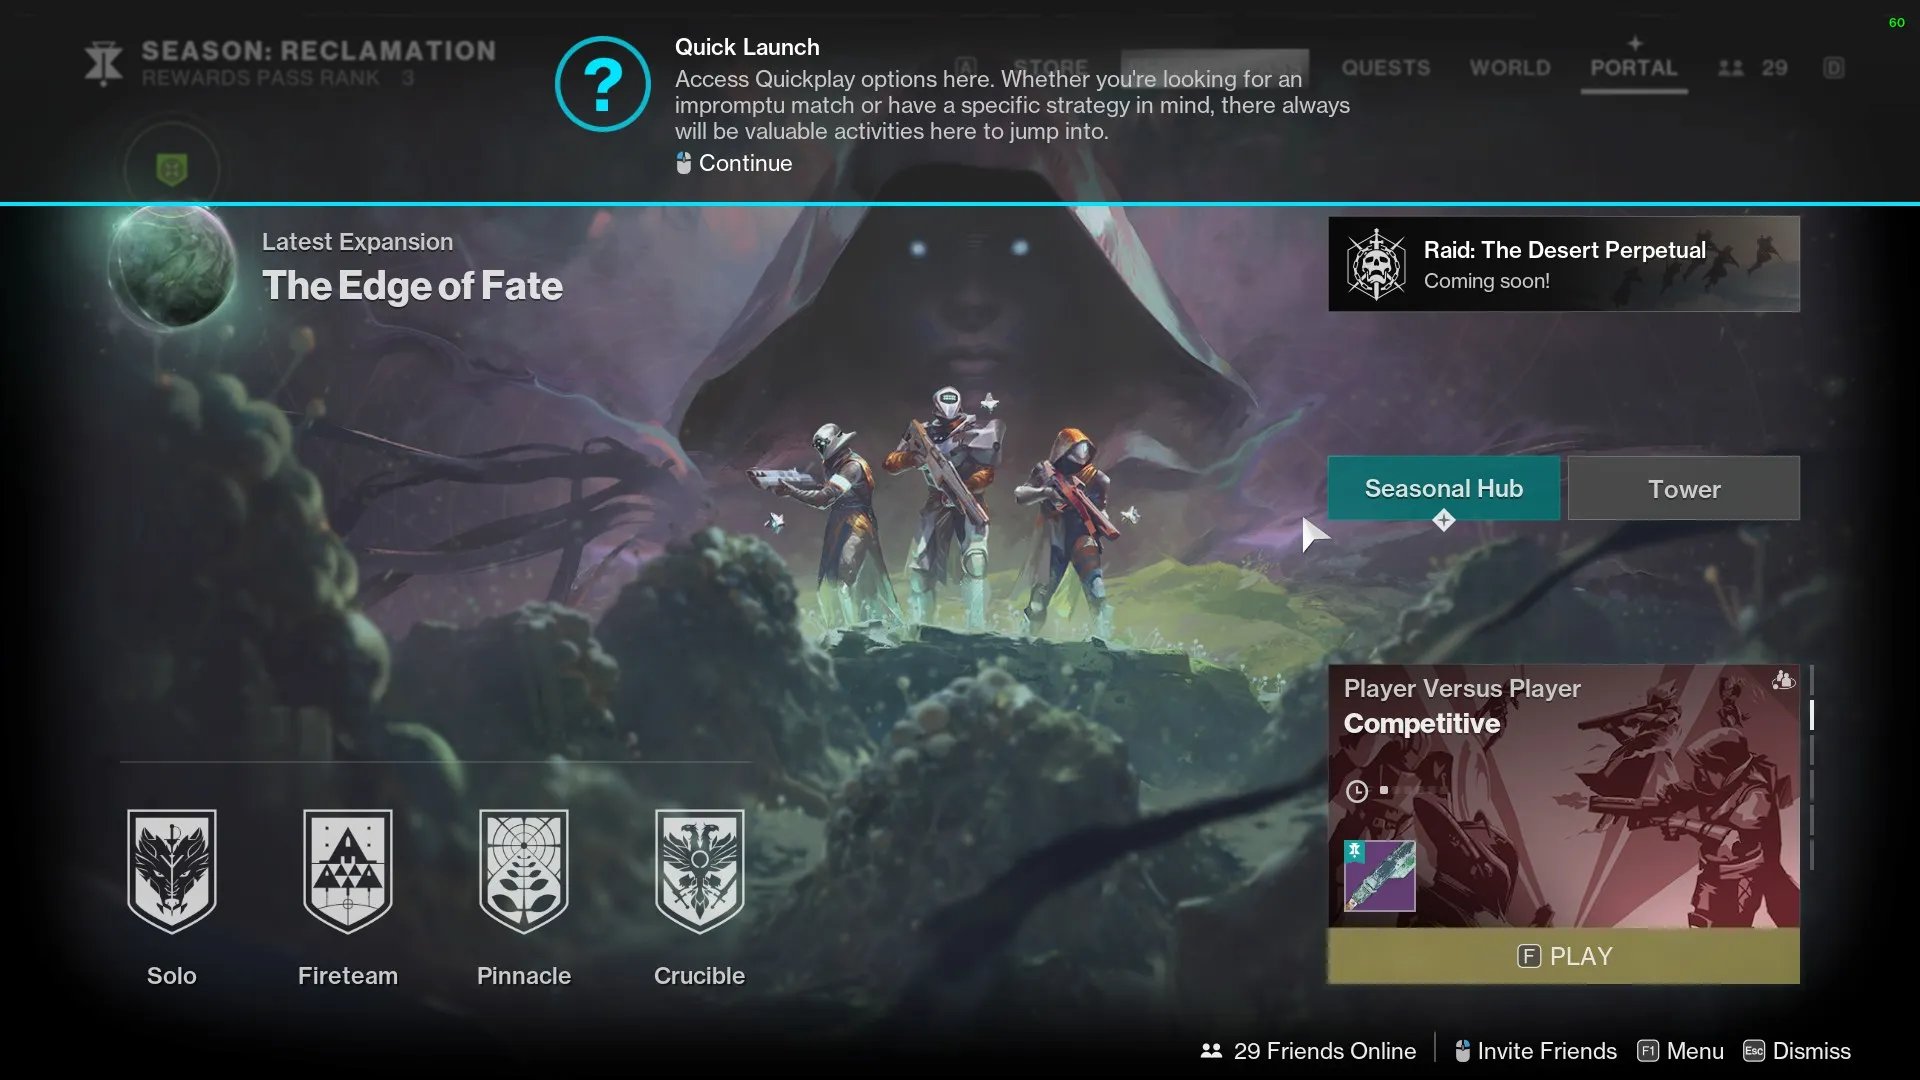This screenshot has height=1080, width=1920.
Task: Click the weapon reward thumbnail on Competitive card
Action: point(1379,876)
